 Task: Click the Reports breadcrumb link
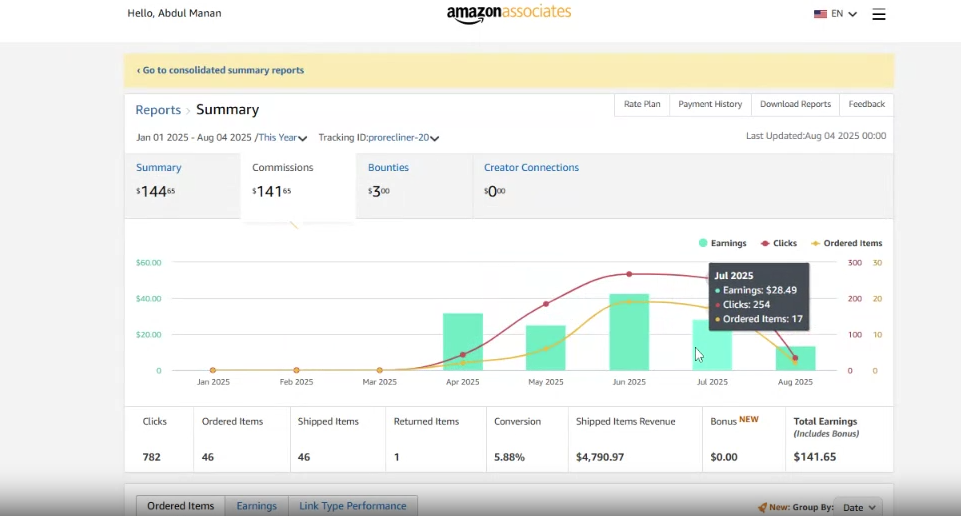(x=158, y=110)
